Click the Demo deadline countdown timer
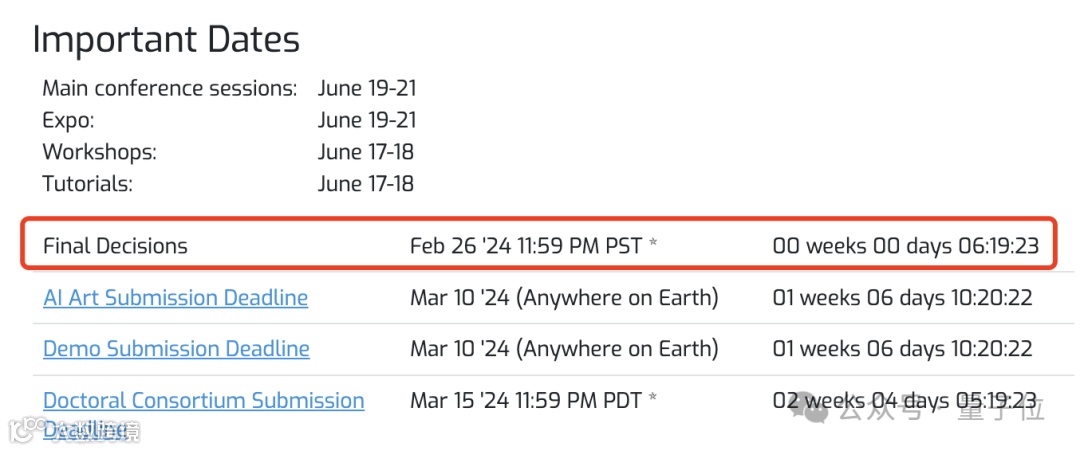The image size is (1080, 451). point(902,348)
